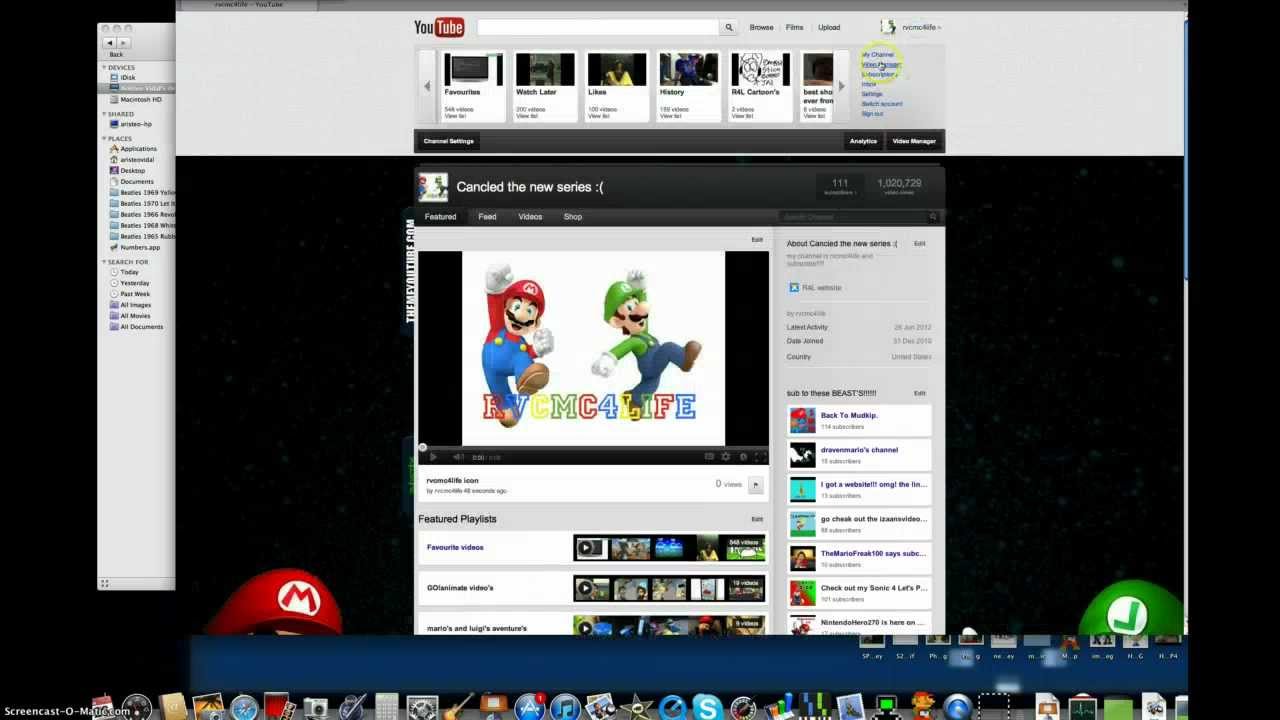Enter fullscreen on video player
The image size is (1280, 720).
(760, 457)
